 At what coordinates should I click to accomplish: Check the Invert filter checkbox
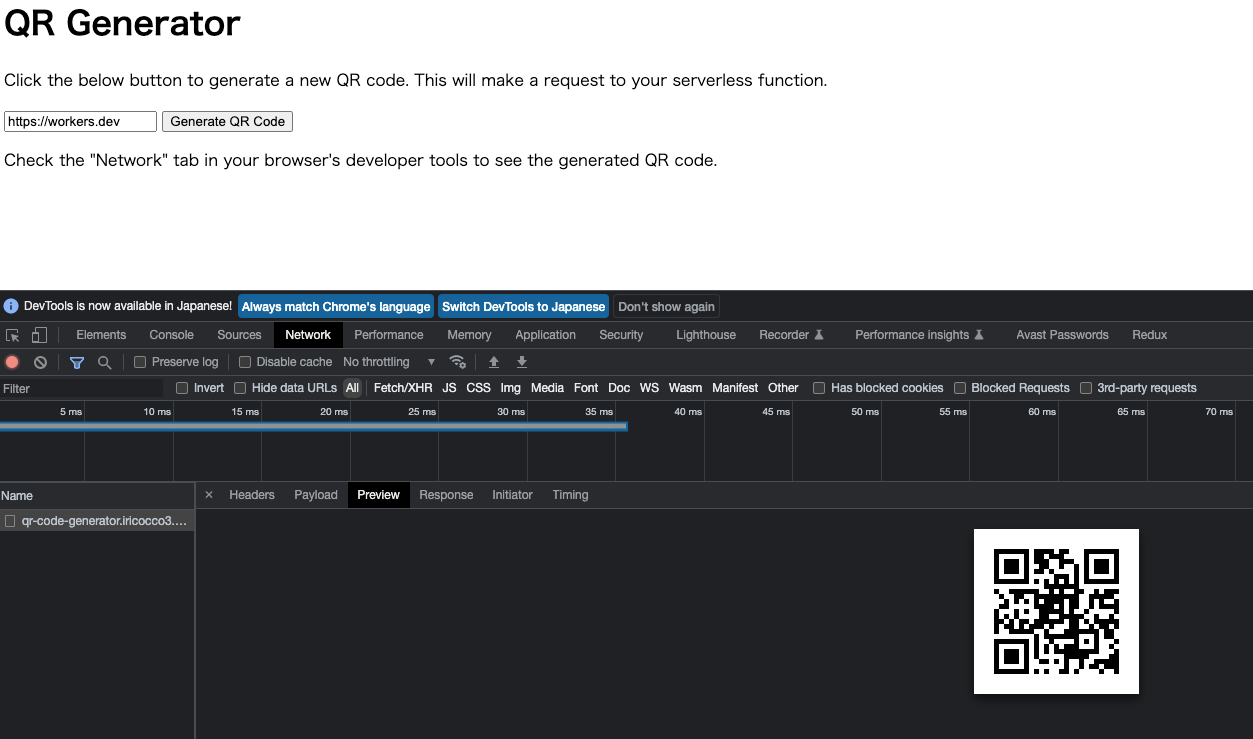(x=182, y=388)
